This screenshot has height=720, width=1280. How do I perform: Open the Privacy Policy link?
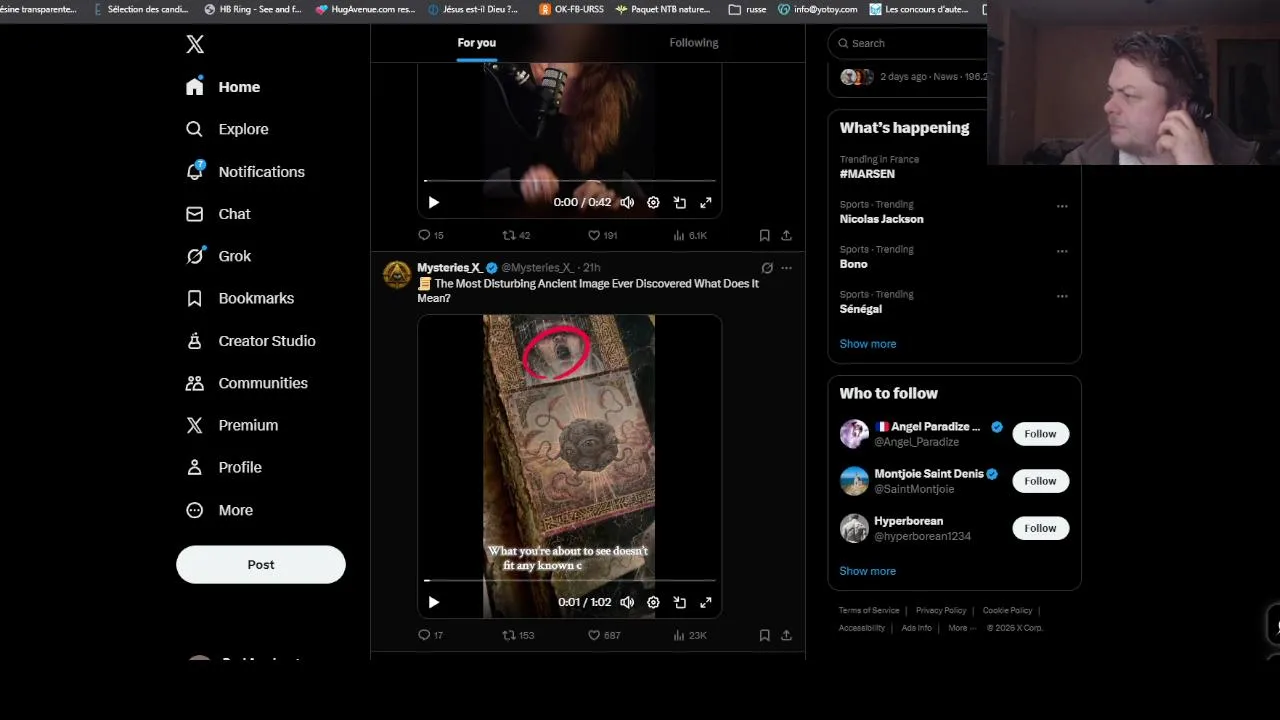tap(941, 610)
